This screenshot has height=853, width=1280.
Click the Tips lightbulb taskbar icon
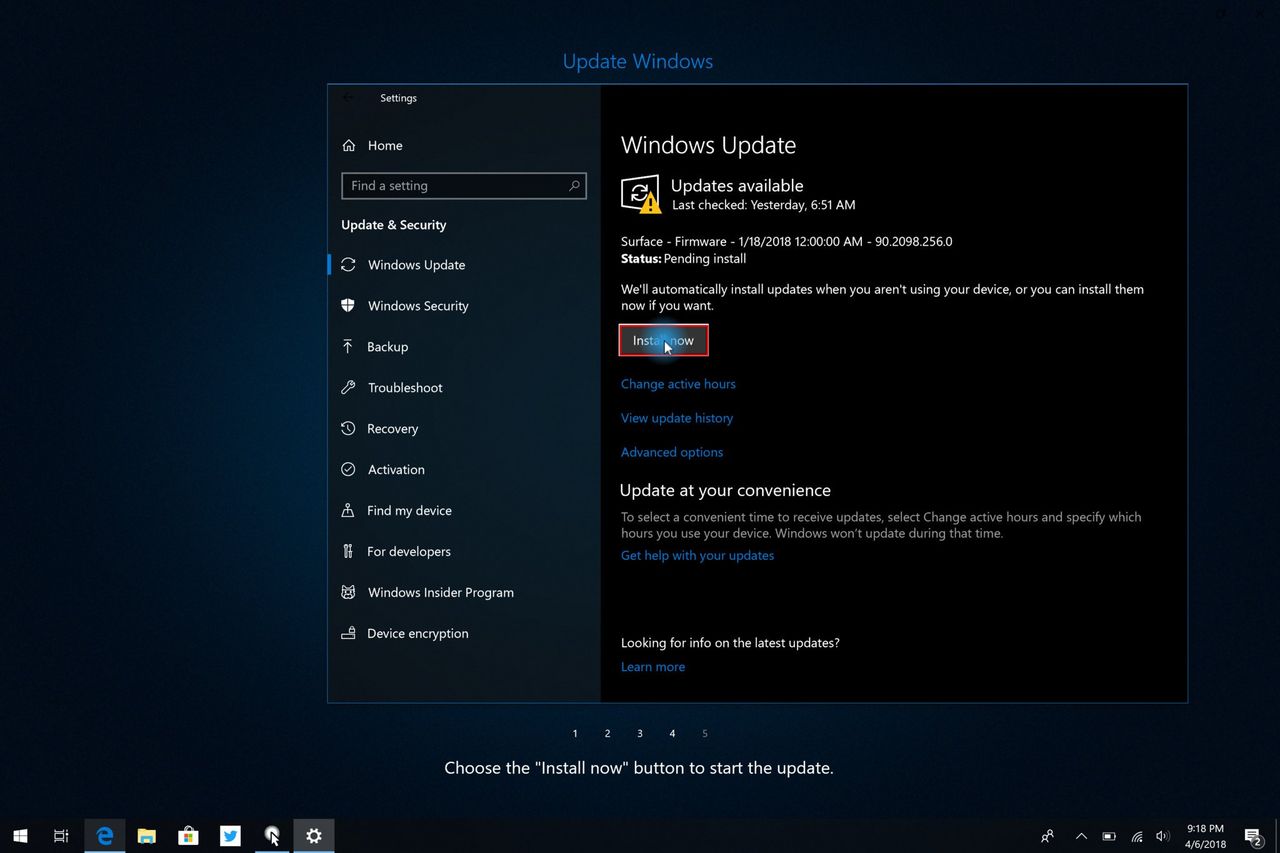click(272, 836)
